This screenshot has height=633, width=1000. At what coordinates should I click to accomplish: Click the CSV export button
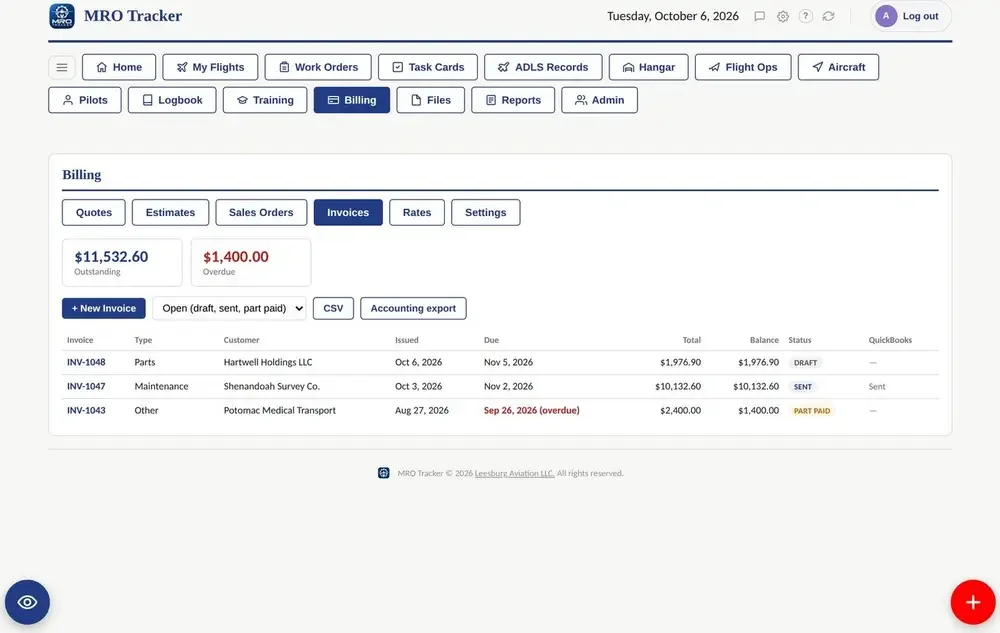tap(334, 309)
